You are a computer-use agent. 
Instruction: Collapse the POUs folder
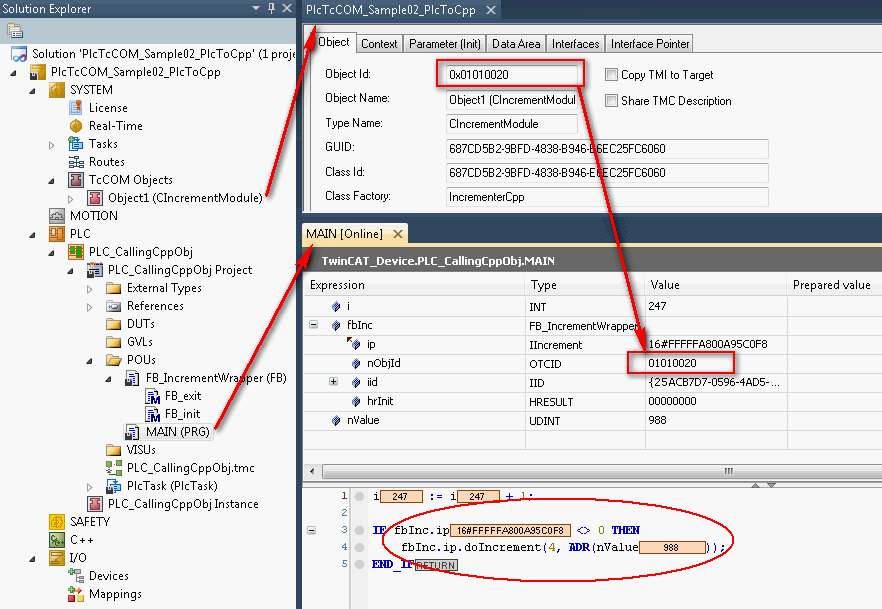89,361
